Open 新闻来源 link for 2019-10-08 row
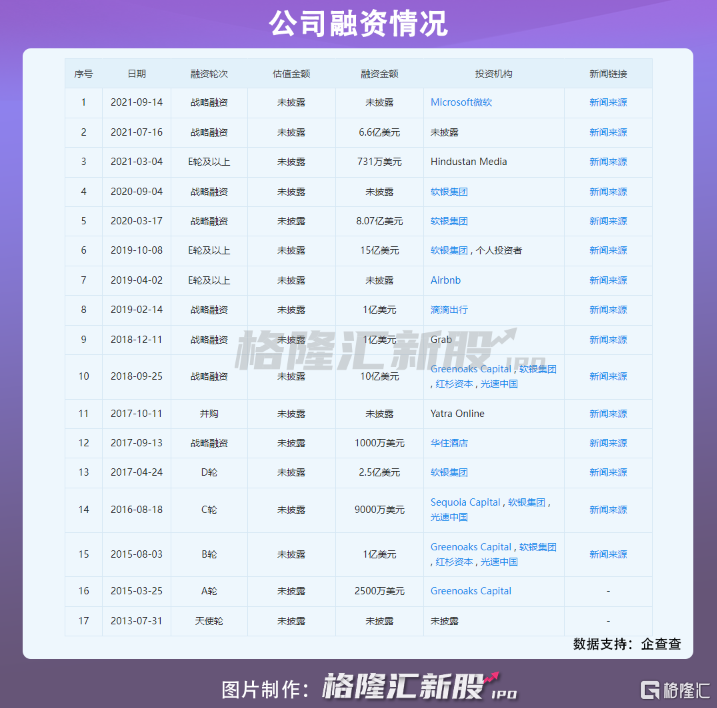This screenshot has height=708, width=717. [608, 250]
